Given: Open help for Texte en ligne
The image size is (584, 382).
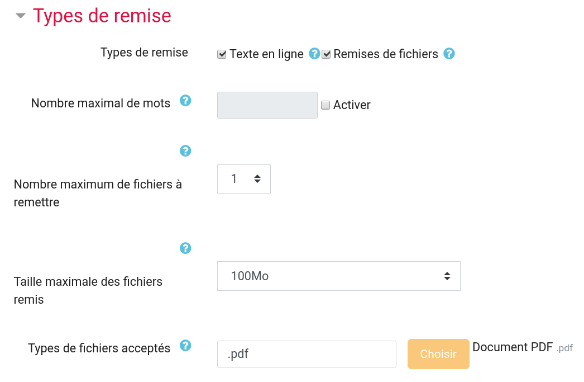Looking at the screenshot, I should click(x=314, y=54).
